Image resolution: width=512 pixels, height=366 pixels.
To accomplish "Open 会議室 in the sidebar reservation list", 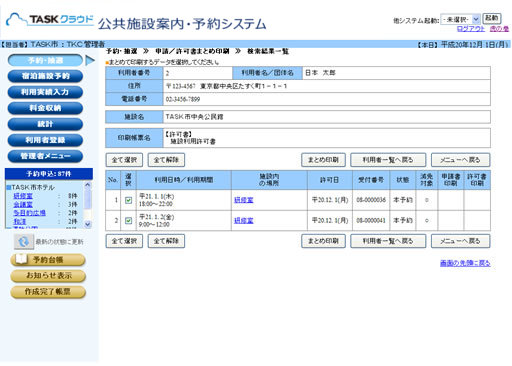I will pyautogui.click(x=23, y=204).
